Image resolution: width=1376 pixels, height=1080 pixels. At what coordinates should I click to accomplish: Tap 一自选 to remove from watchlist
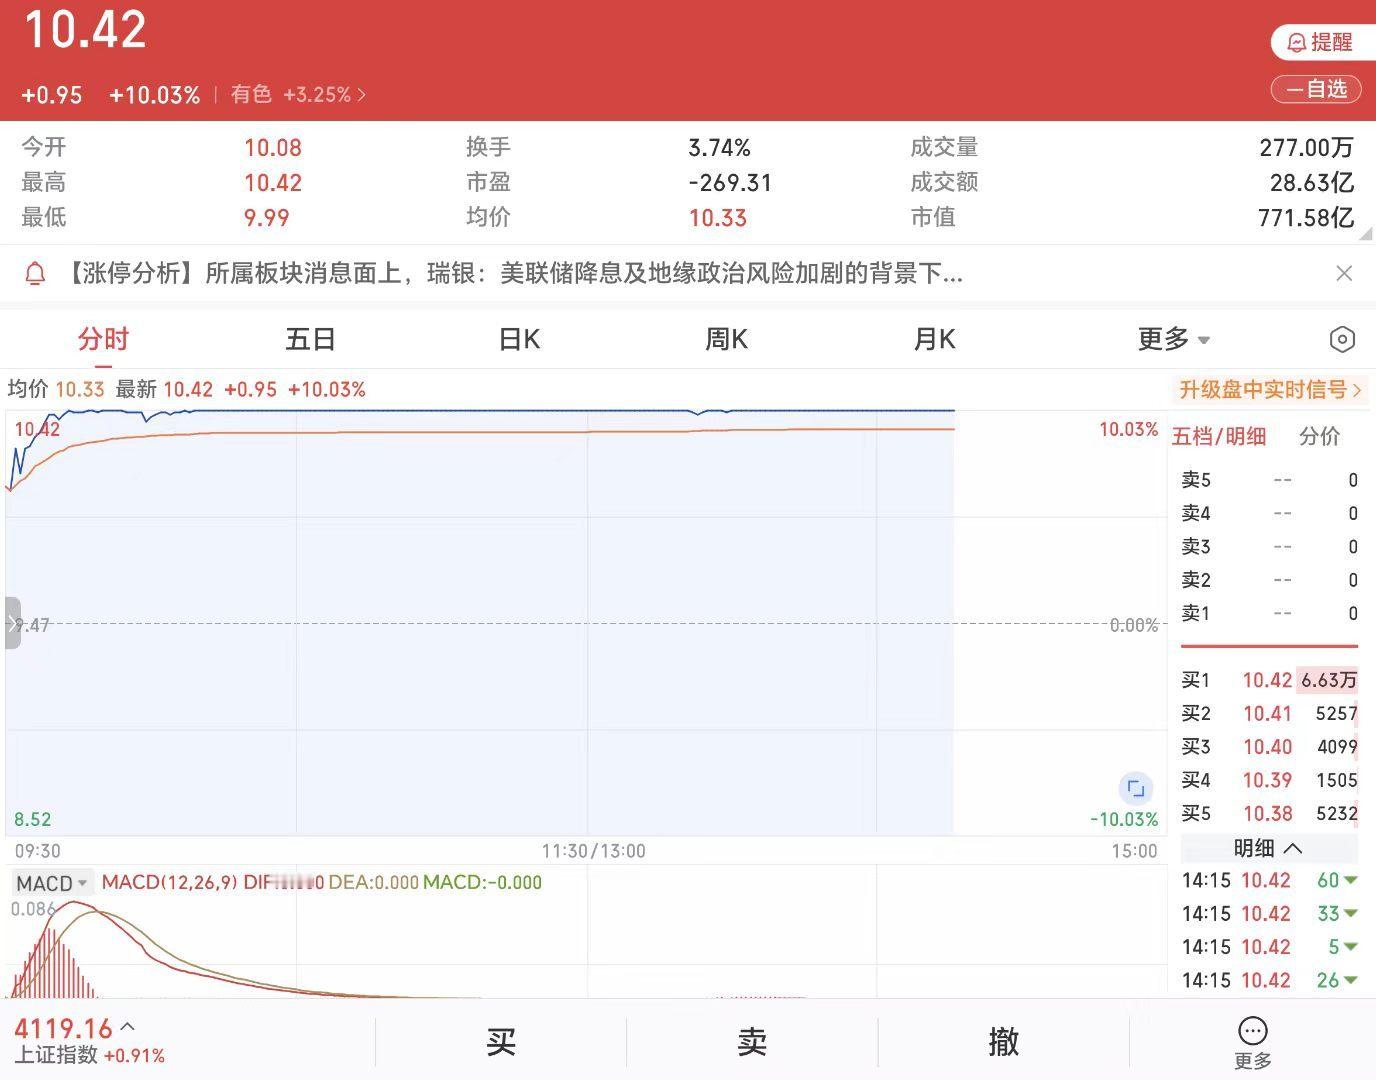coord(1315,89)
